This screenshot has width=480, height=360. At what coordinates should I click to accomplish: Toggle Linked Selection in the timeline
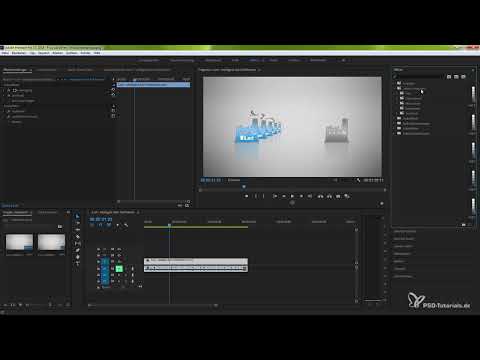click(x=109, y=225)
